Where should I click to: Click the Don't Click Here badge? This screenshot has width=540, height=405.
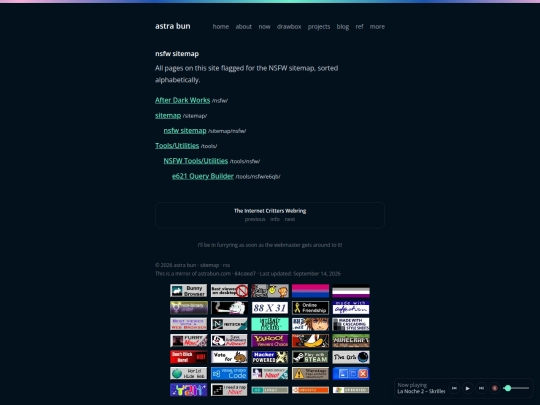[188, 357]
